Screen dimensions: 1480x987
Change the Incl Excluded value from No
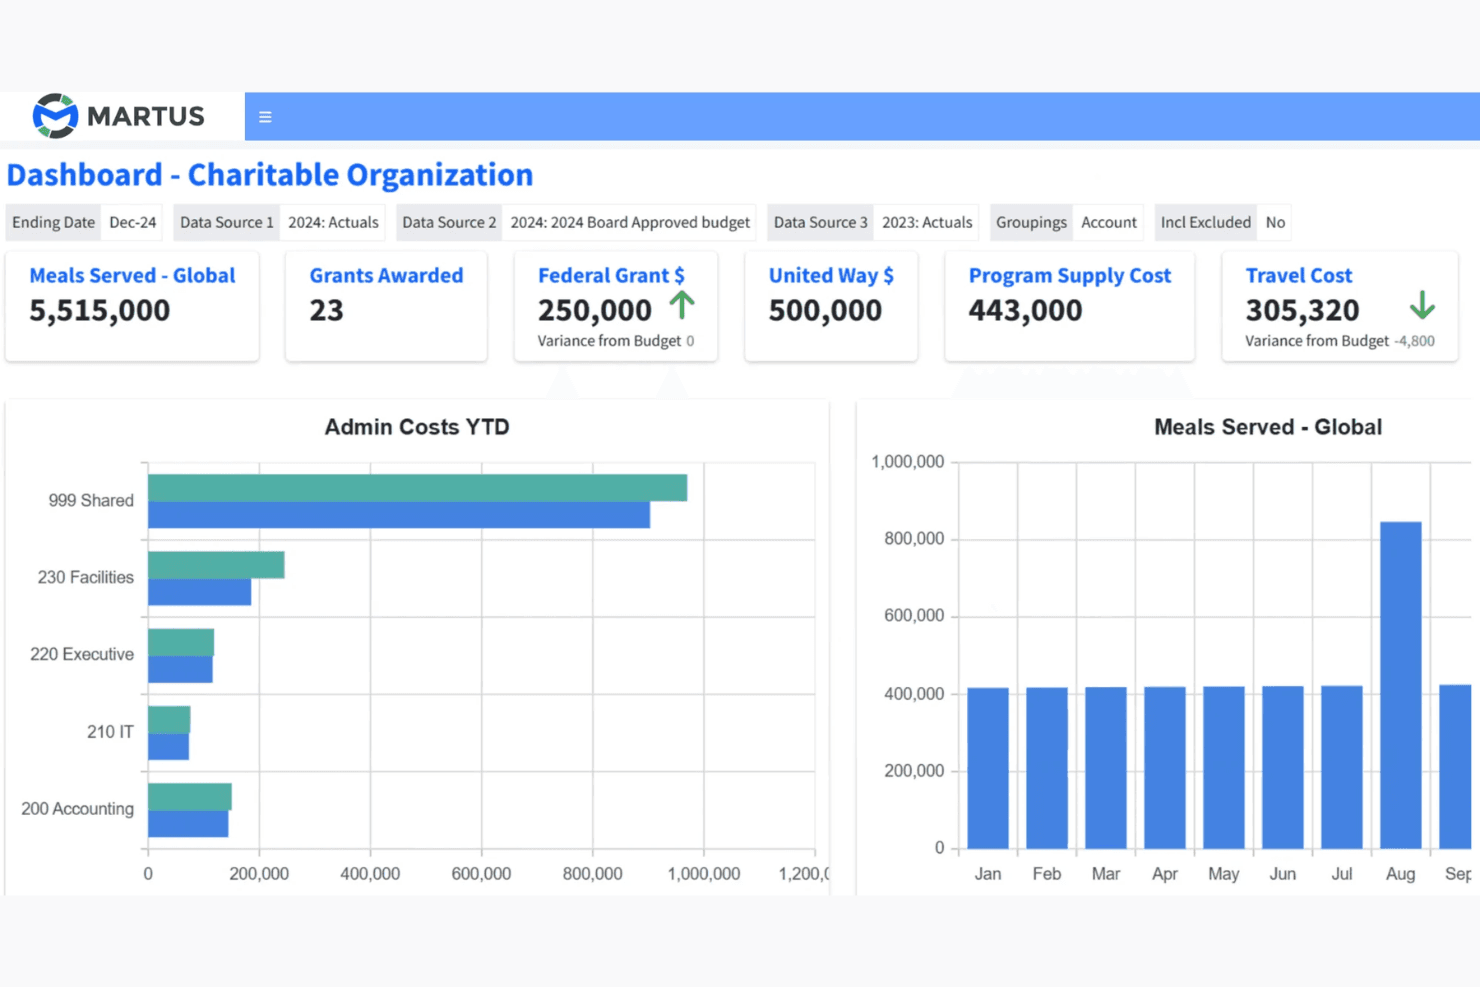coord(1275,222)
